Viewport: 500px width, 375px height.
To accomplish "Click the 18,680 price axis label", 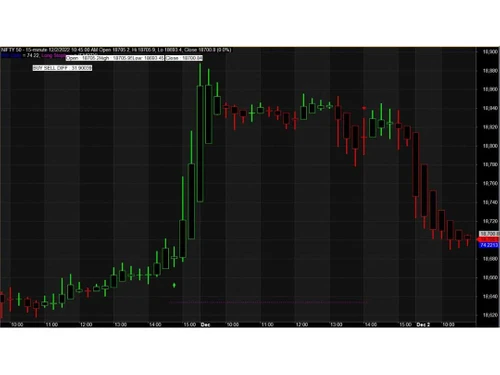I will 490,259.
